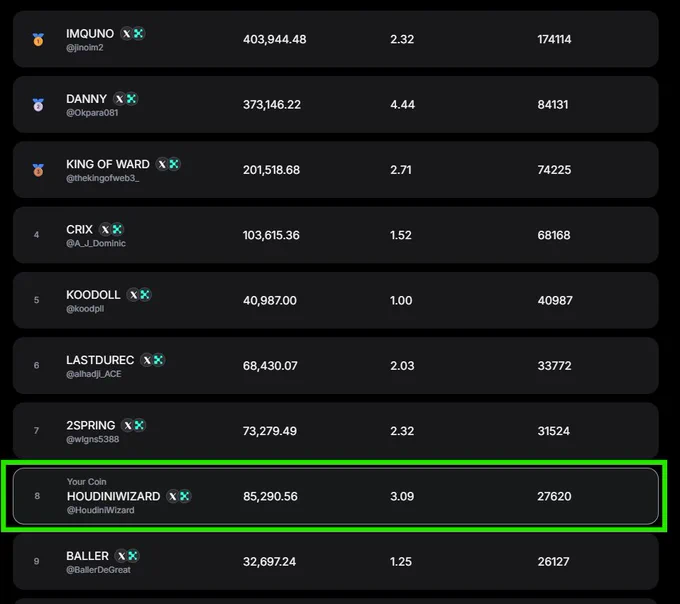The width and height of the screenshot is (680, 604).
Task: Open CRIX's X profile icon
Action: (x=105, y=230)
